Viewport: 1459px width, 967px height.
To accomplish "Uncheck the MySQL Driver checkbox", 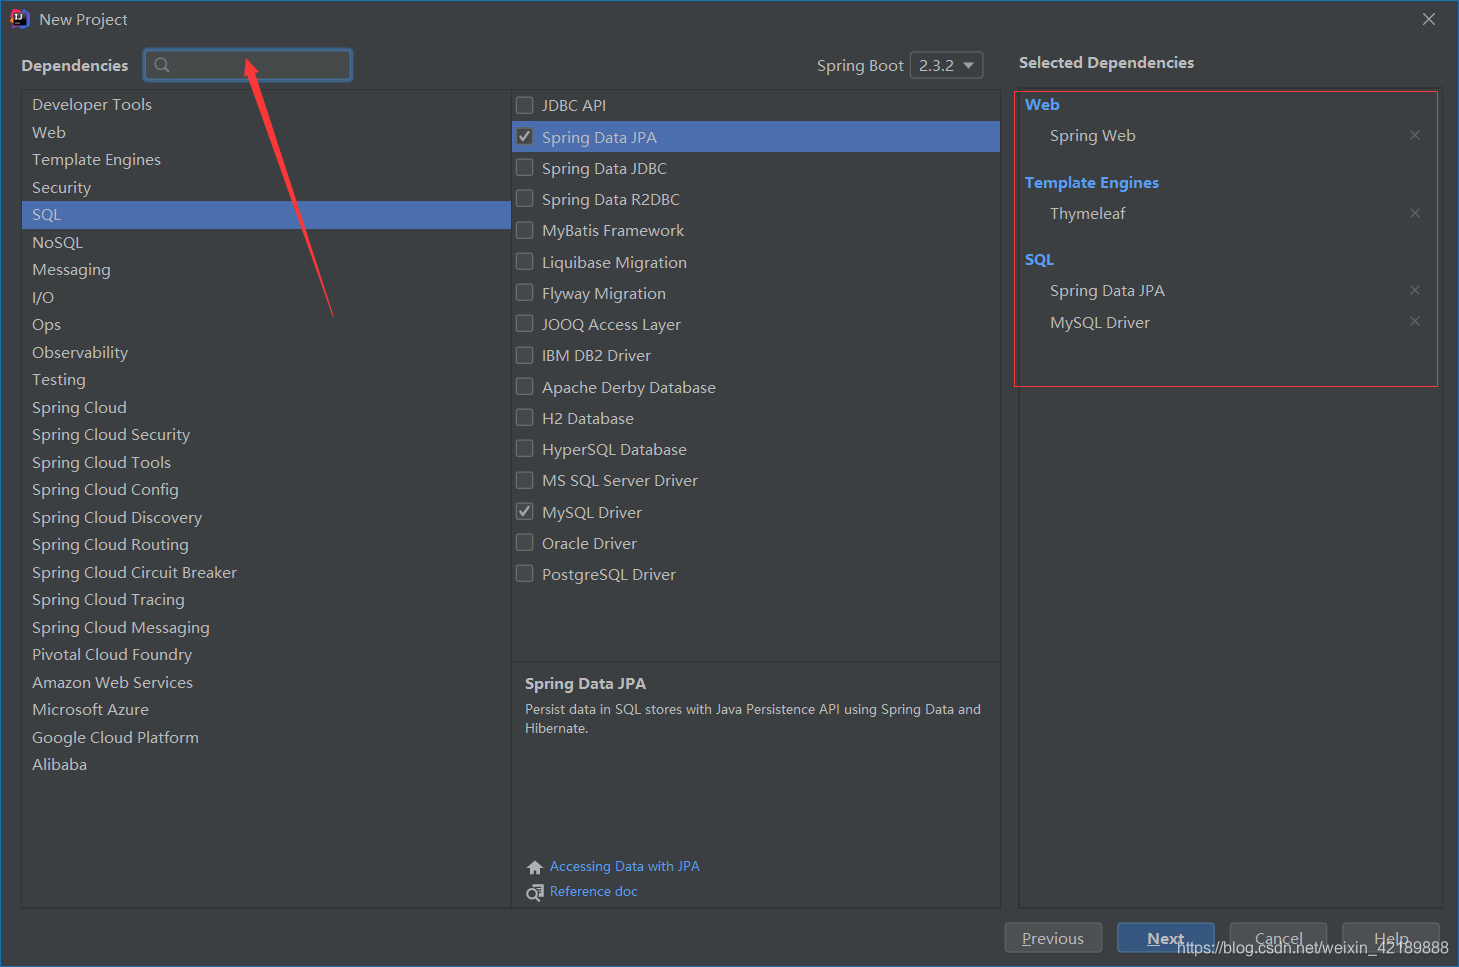I will pos(524,511).
